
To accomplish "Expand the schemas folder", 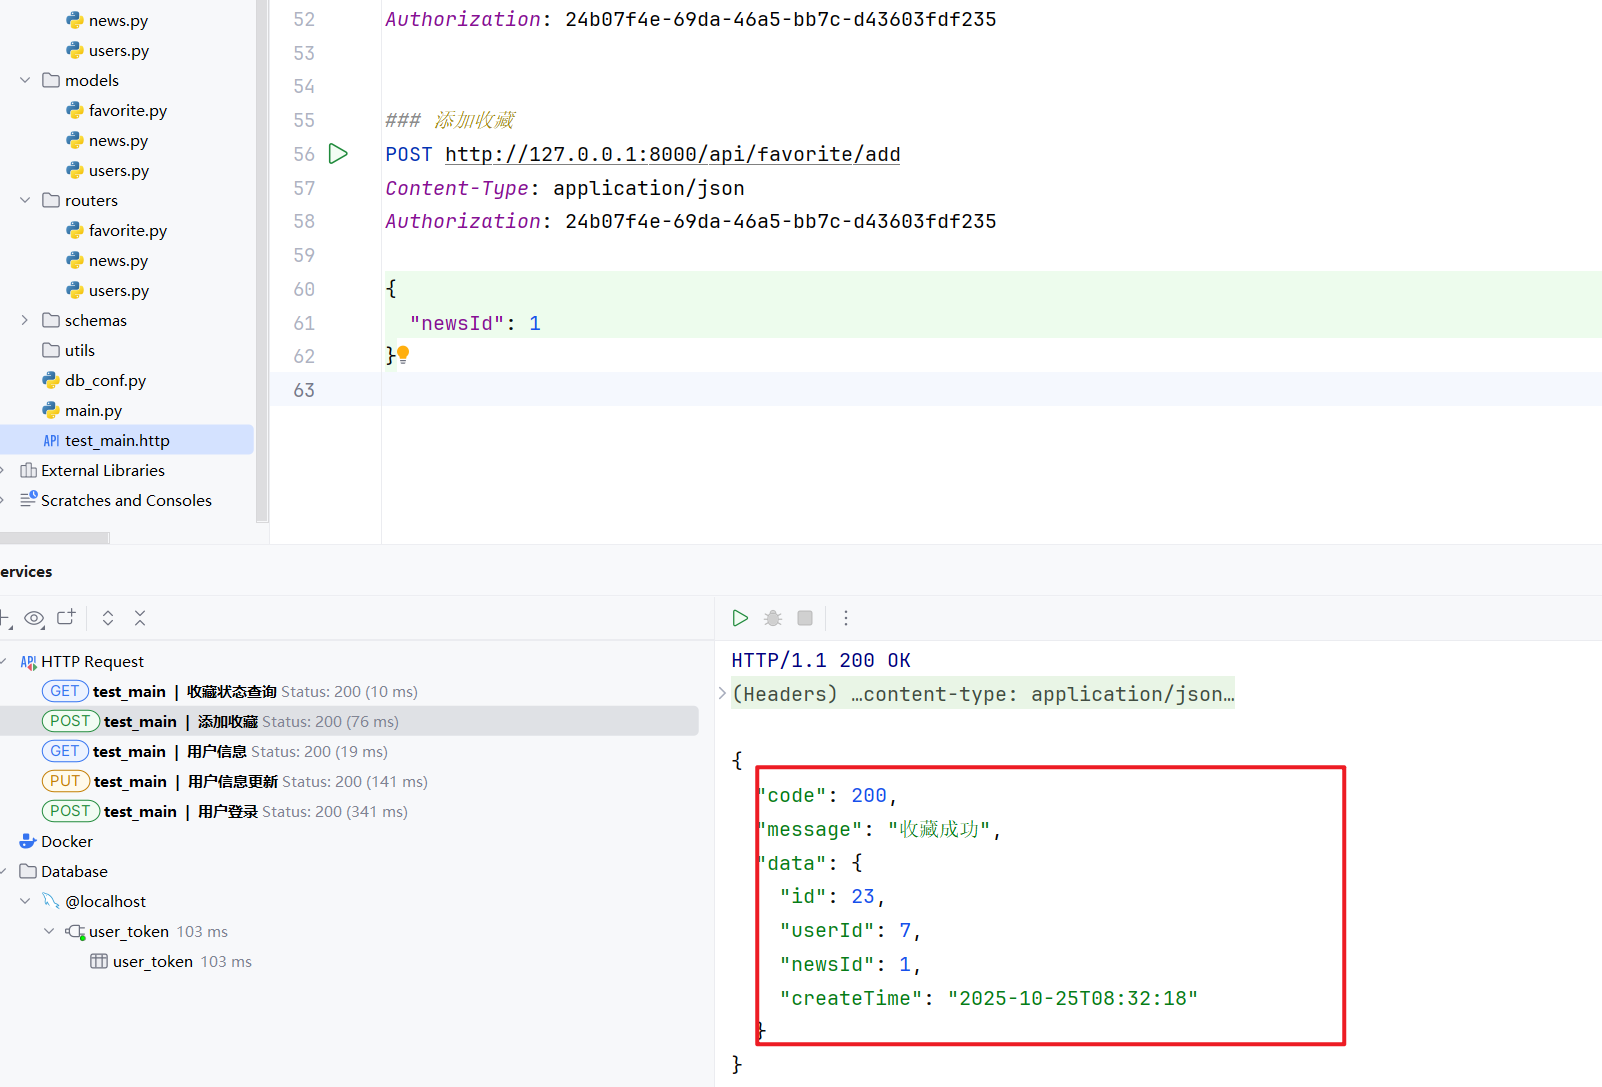I will [x=25, y=320].
